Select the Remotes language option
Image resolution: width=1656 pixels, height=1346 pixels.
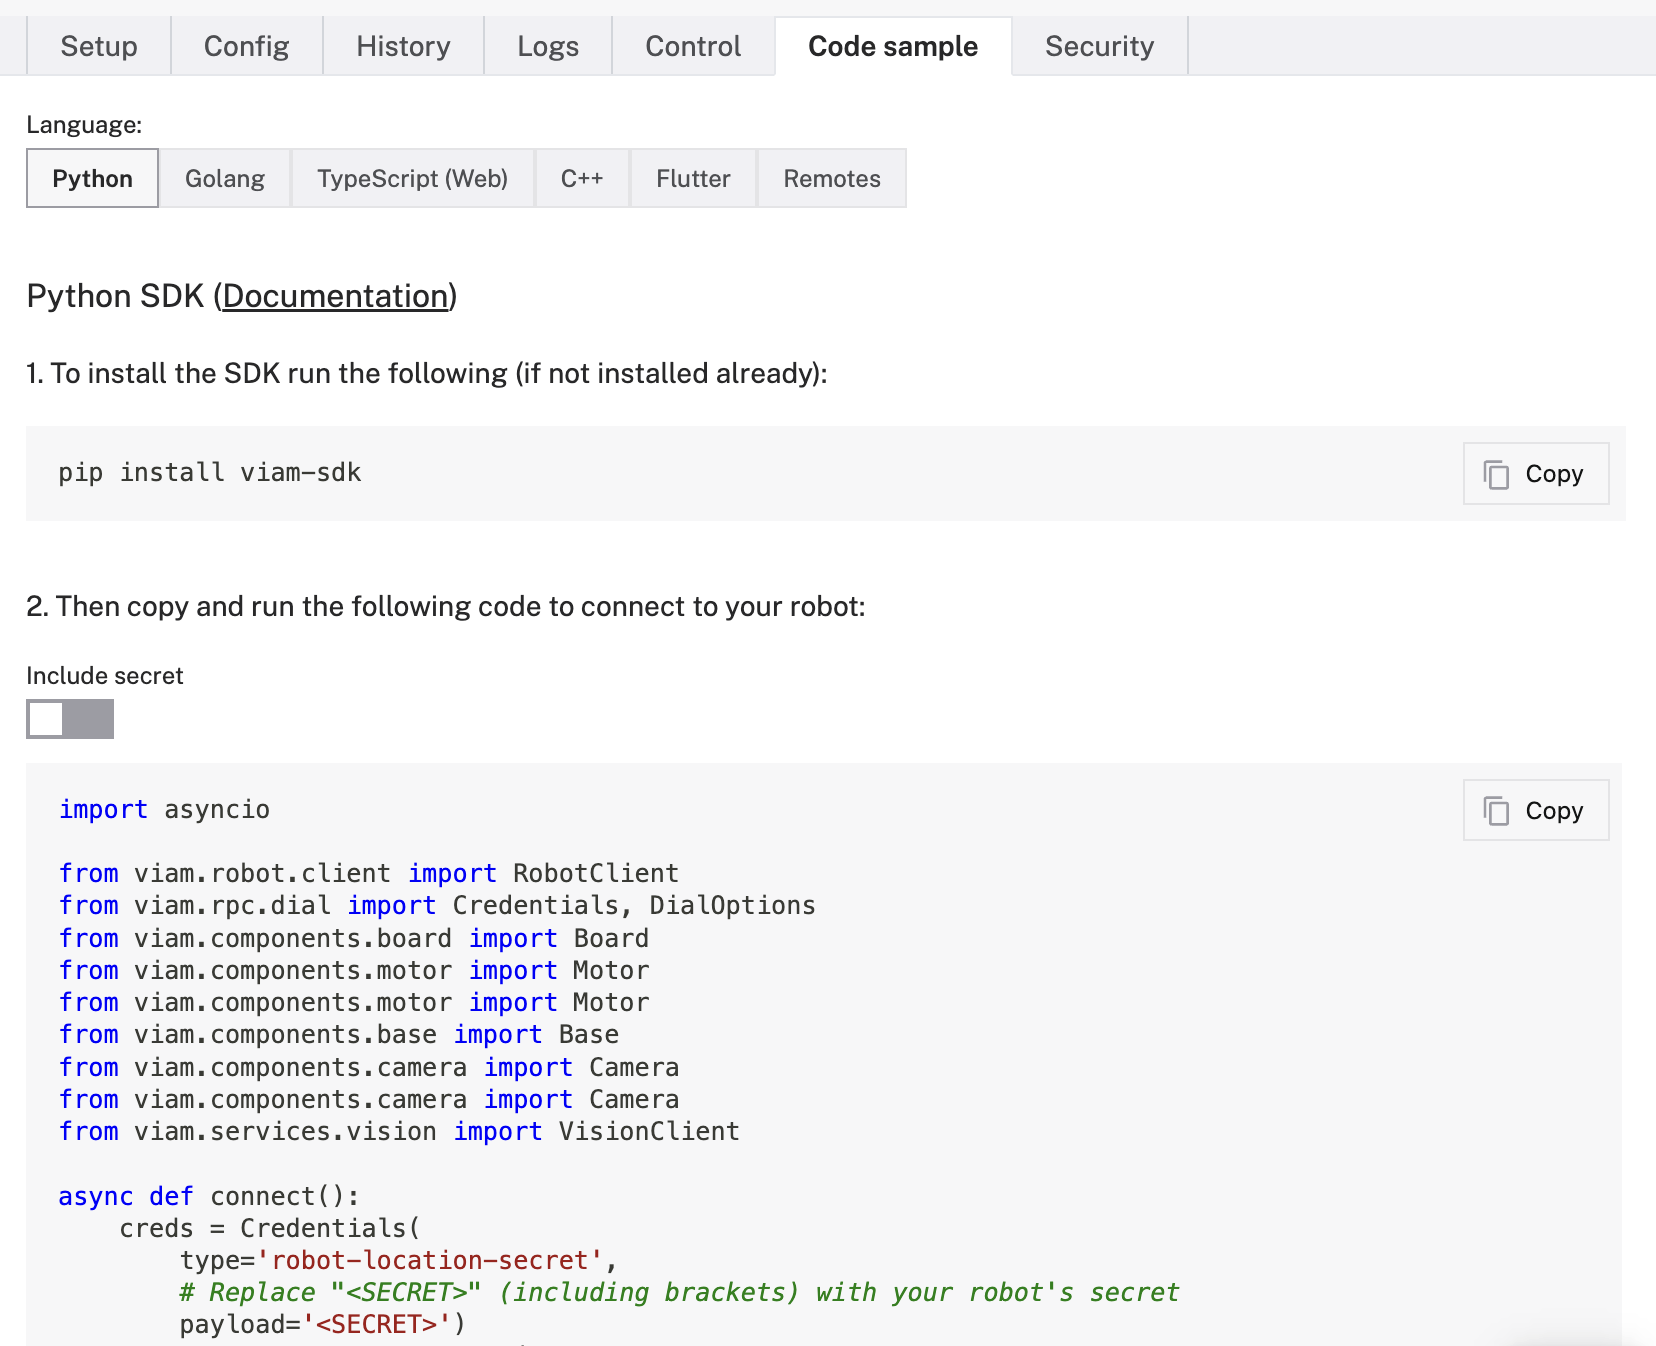click(x=831, y=178)
